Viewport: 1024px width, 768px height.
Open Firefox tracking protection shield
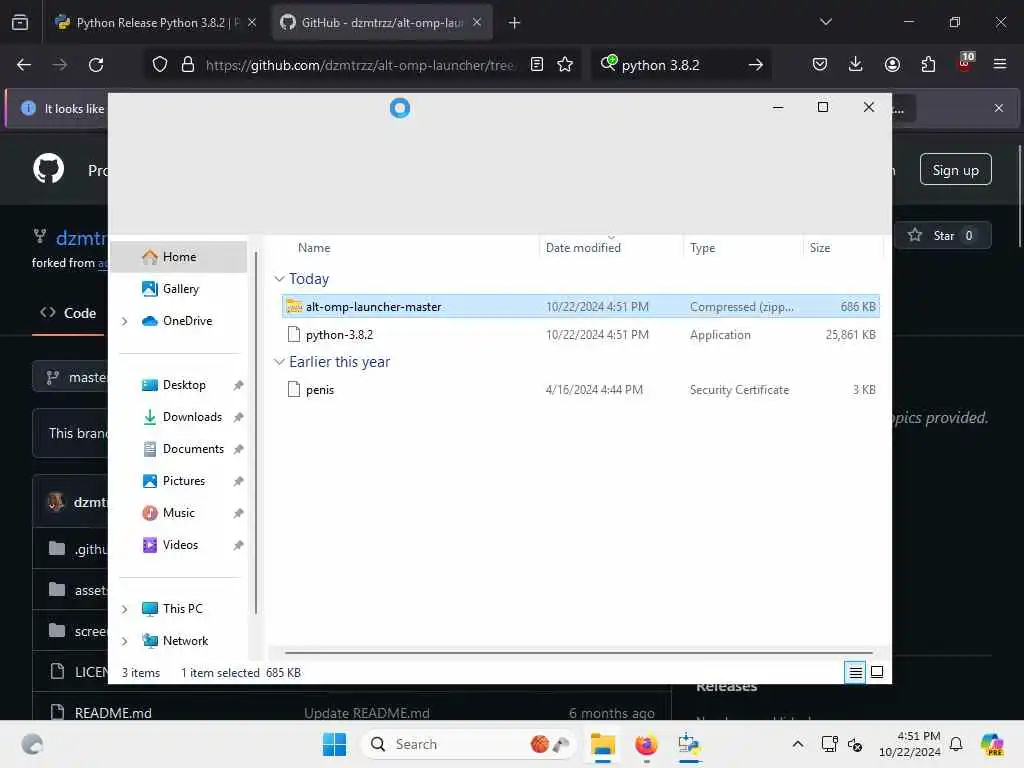pos(160,65)
